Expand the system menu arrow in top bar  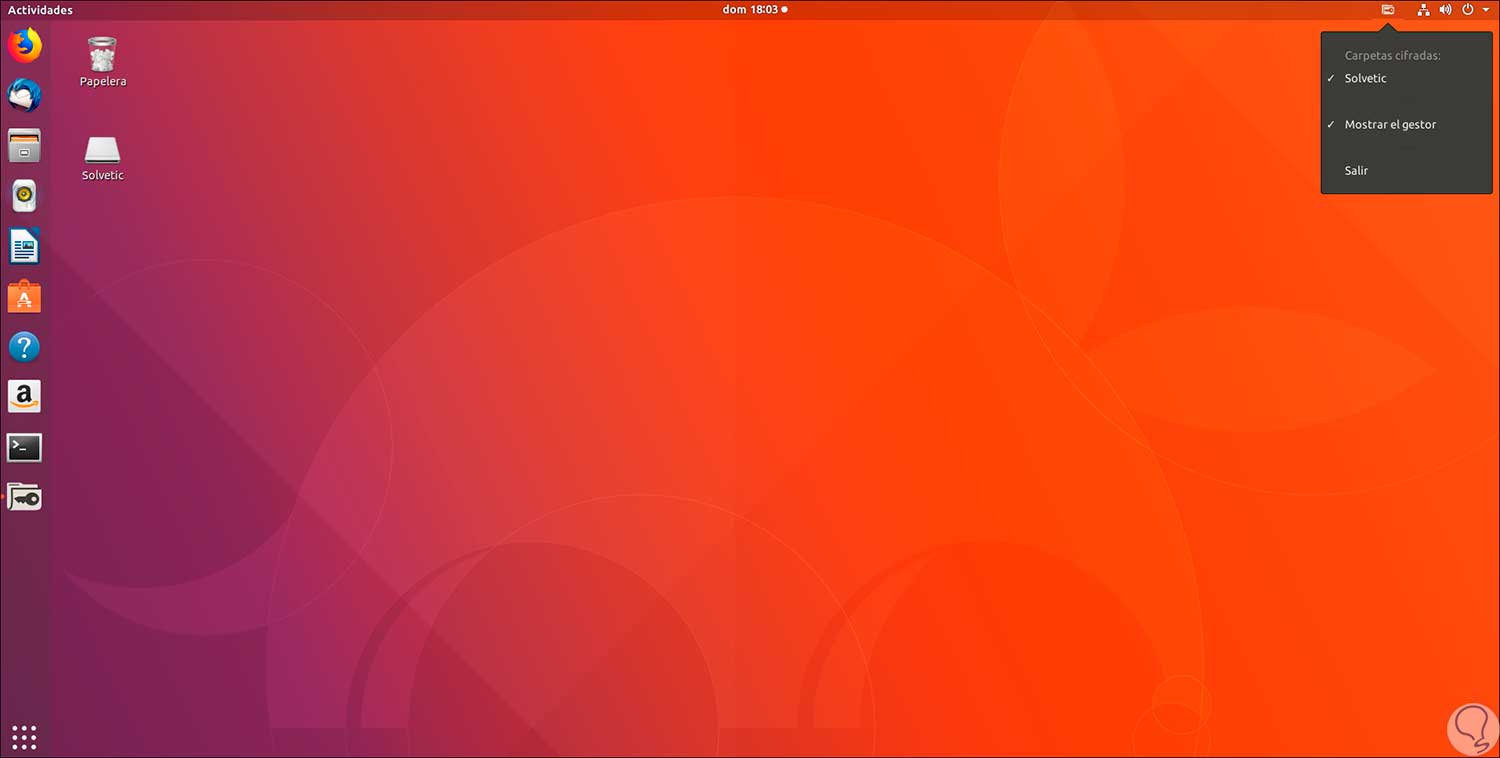point(1486,10)
